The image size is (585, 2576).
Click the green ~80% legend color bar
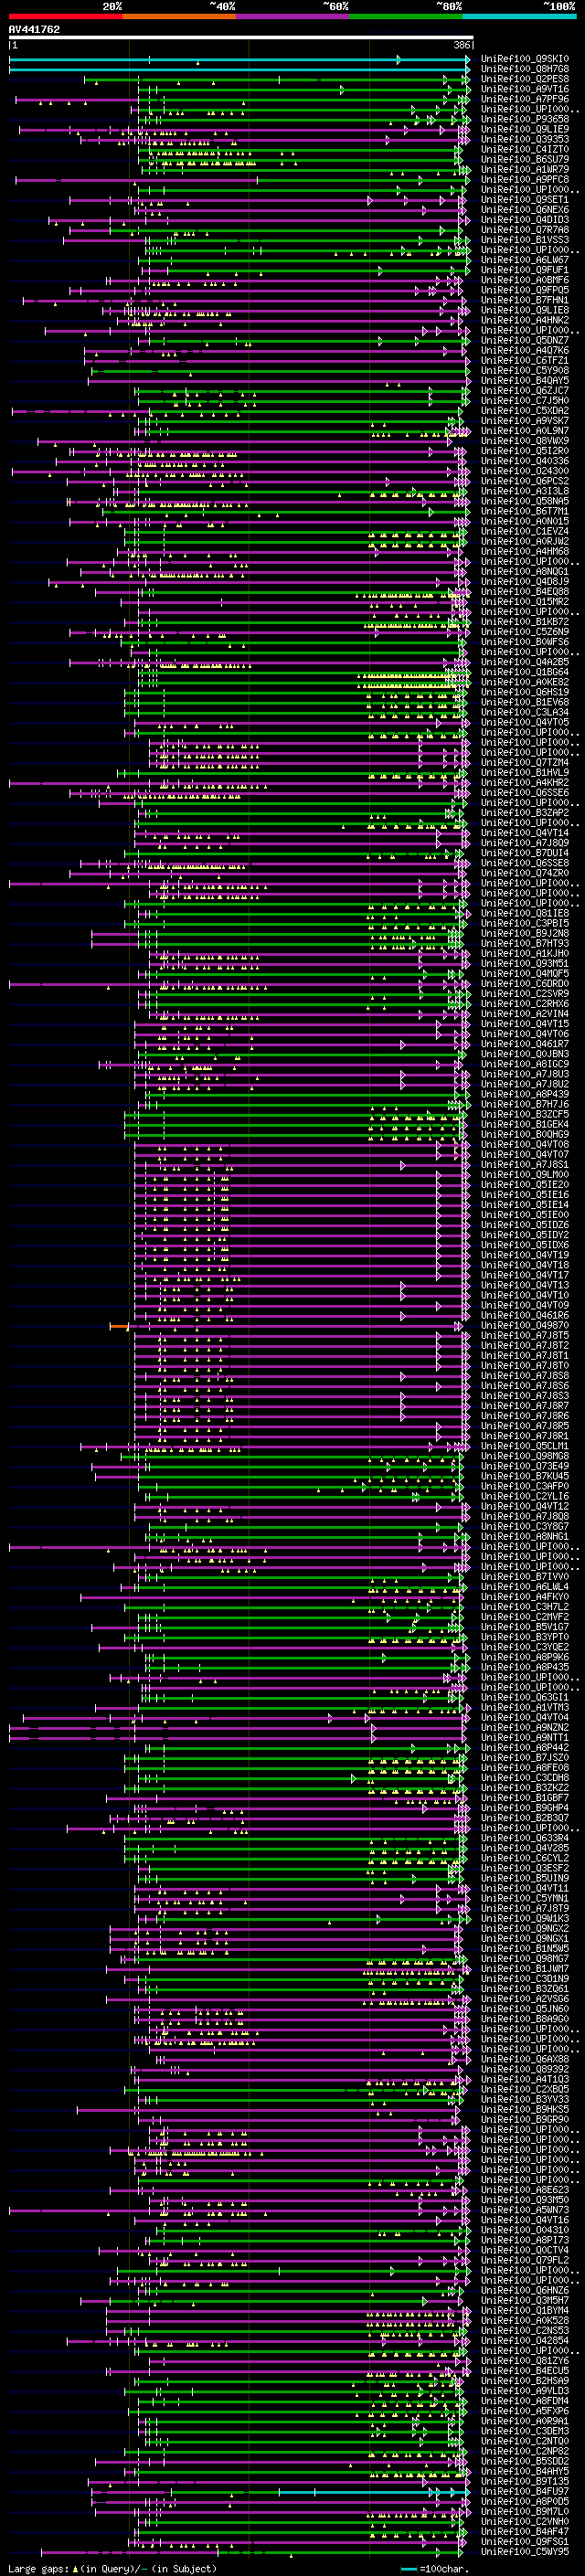[406, 16]
